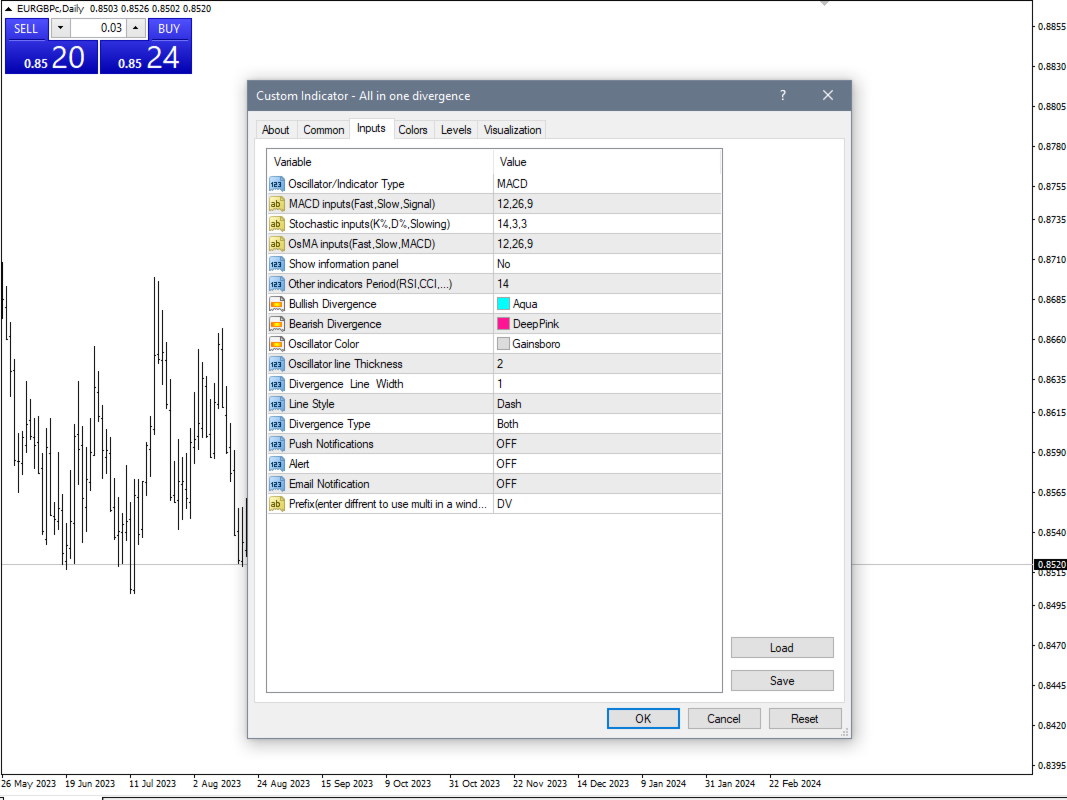Click the DeepPink color swatch
1067x800 pixels.
point(504,324)
